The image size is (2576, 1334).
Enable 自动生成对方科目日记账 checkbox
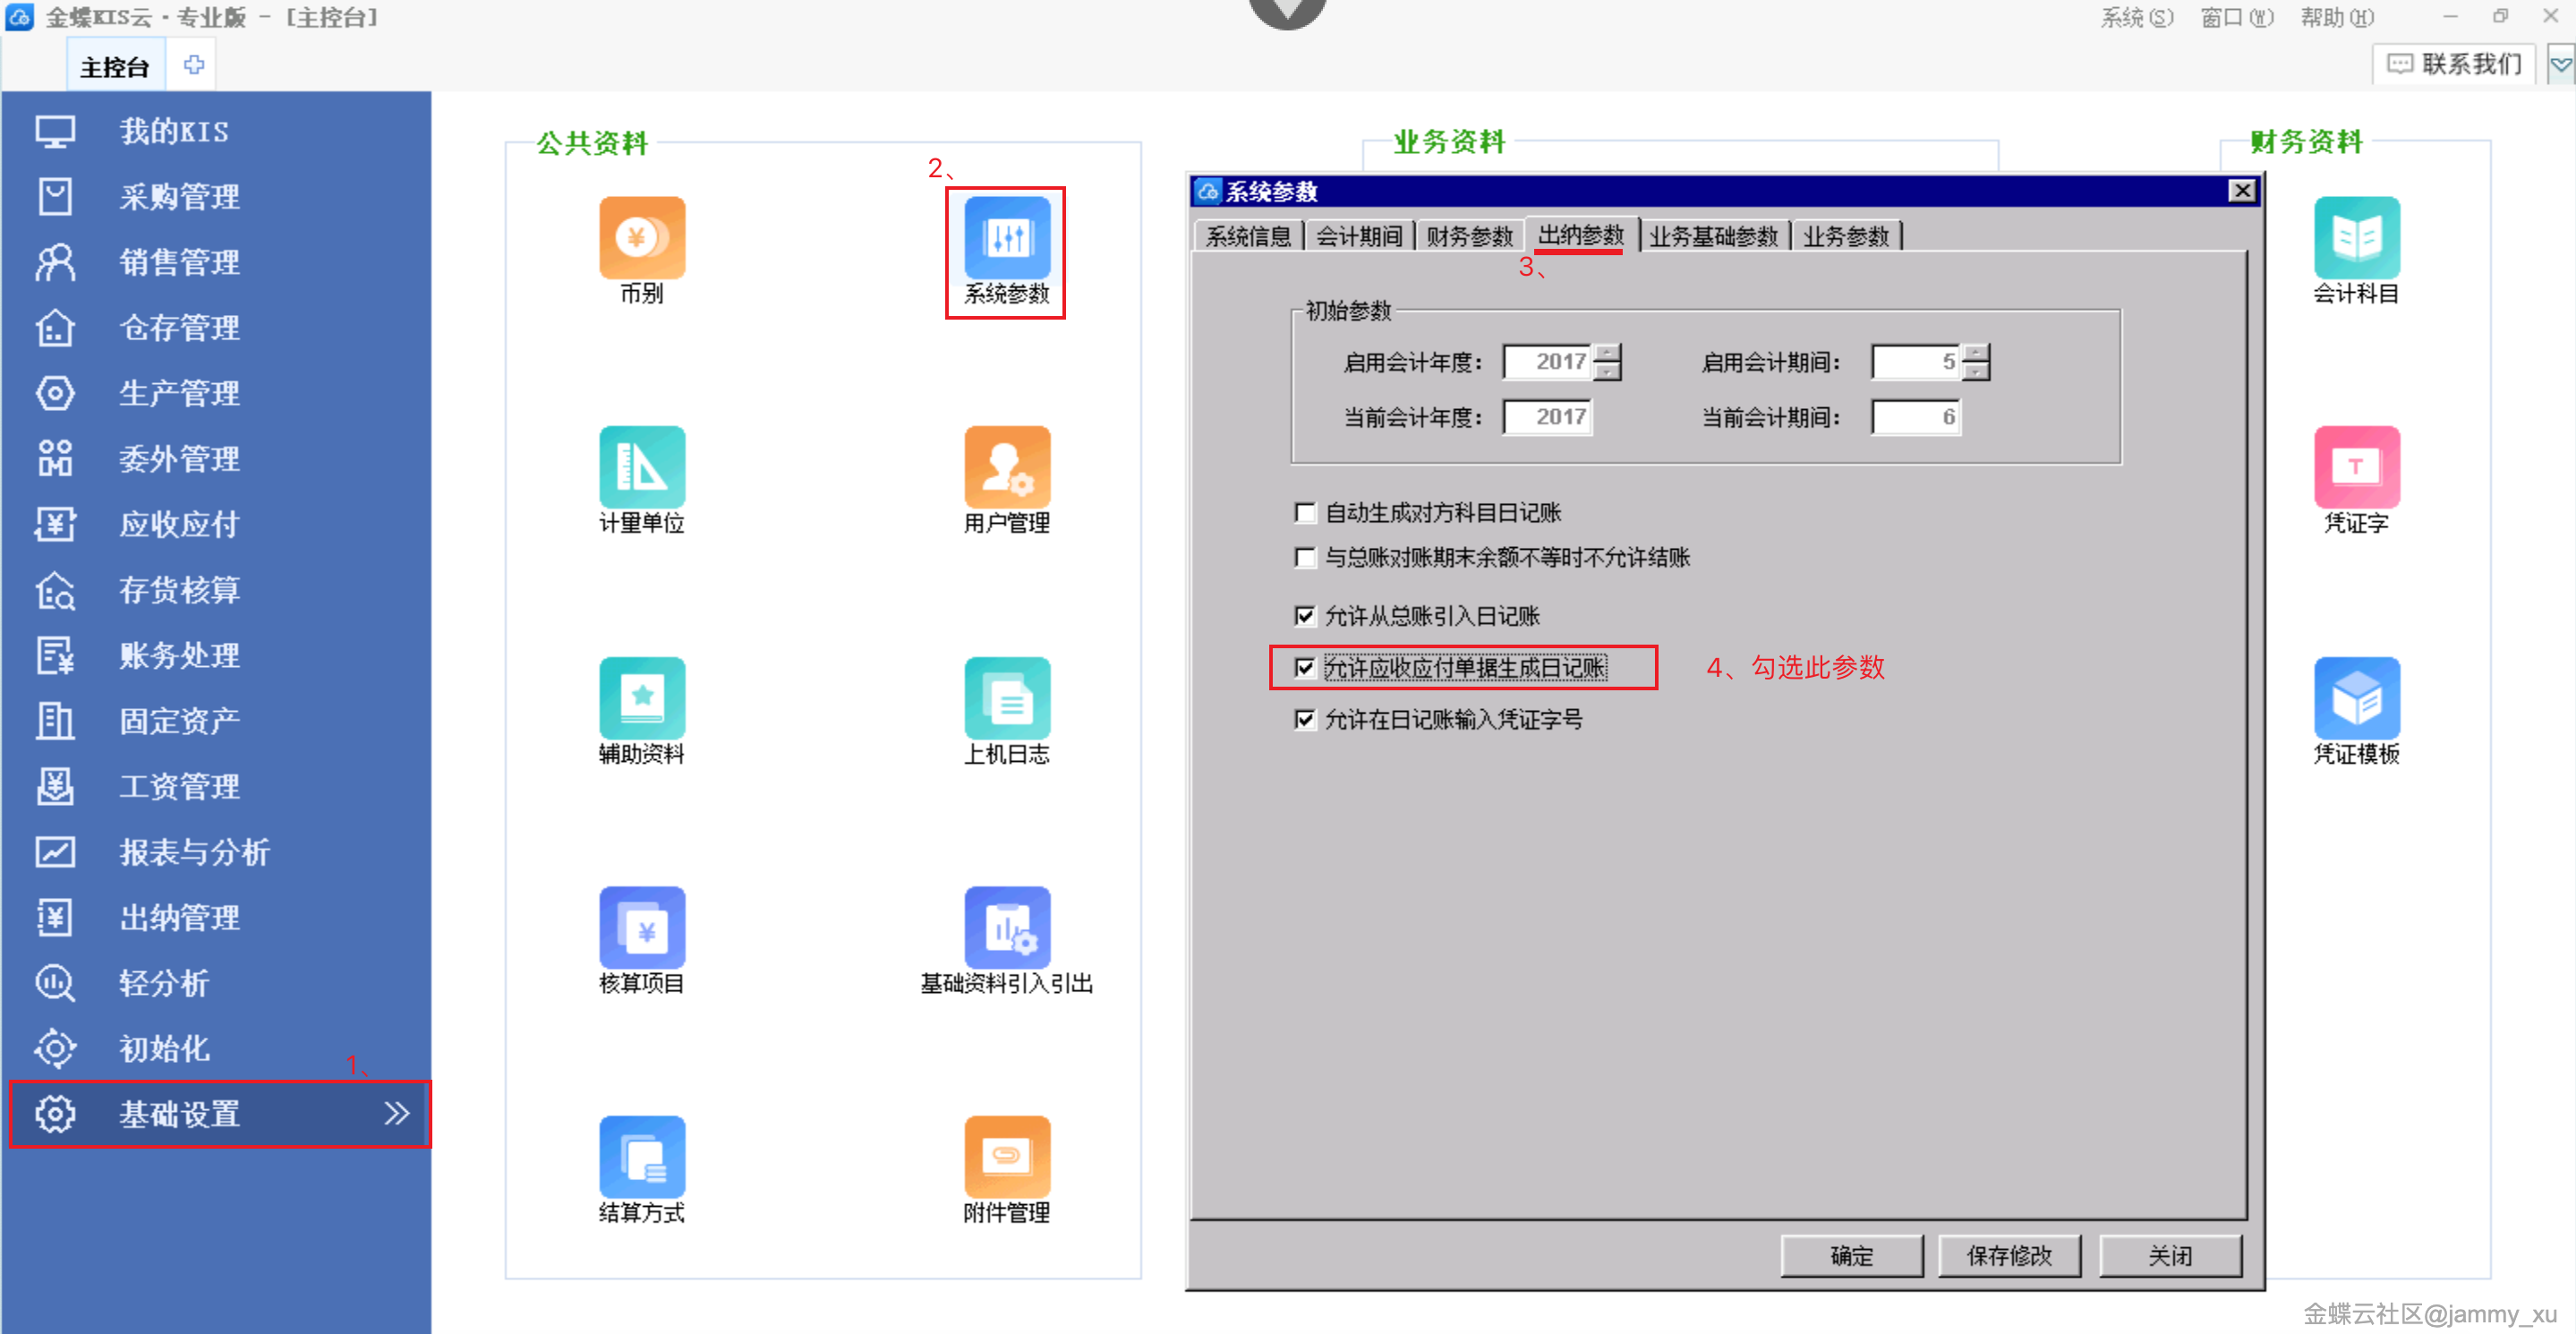pos(1304,513)
